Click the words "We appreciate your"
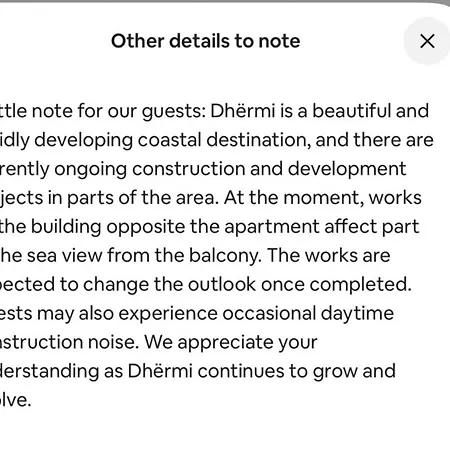Image resolution: width=450 pixels, height=450 pixels. point(230,342)
